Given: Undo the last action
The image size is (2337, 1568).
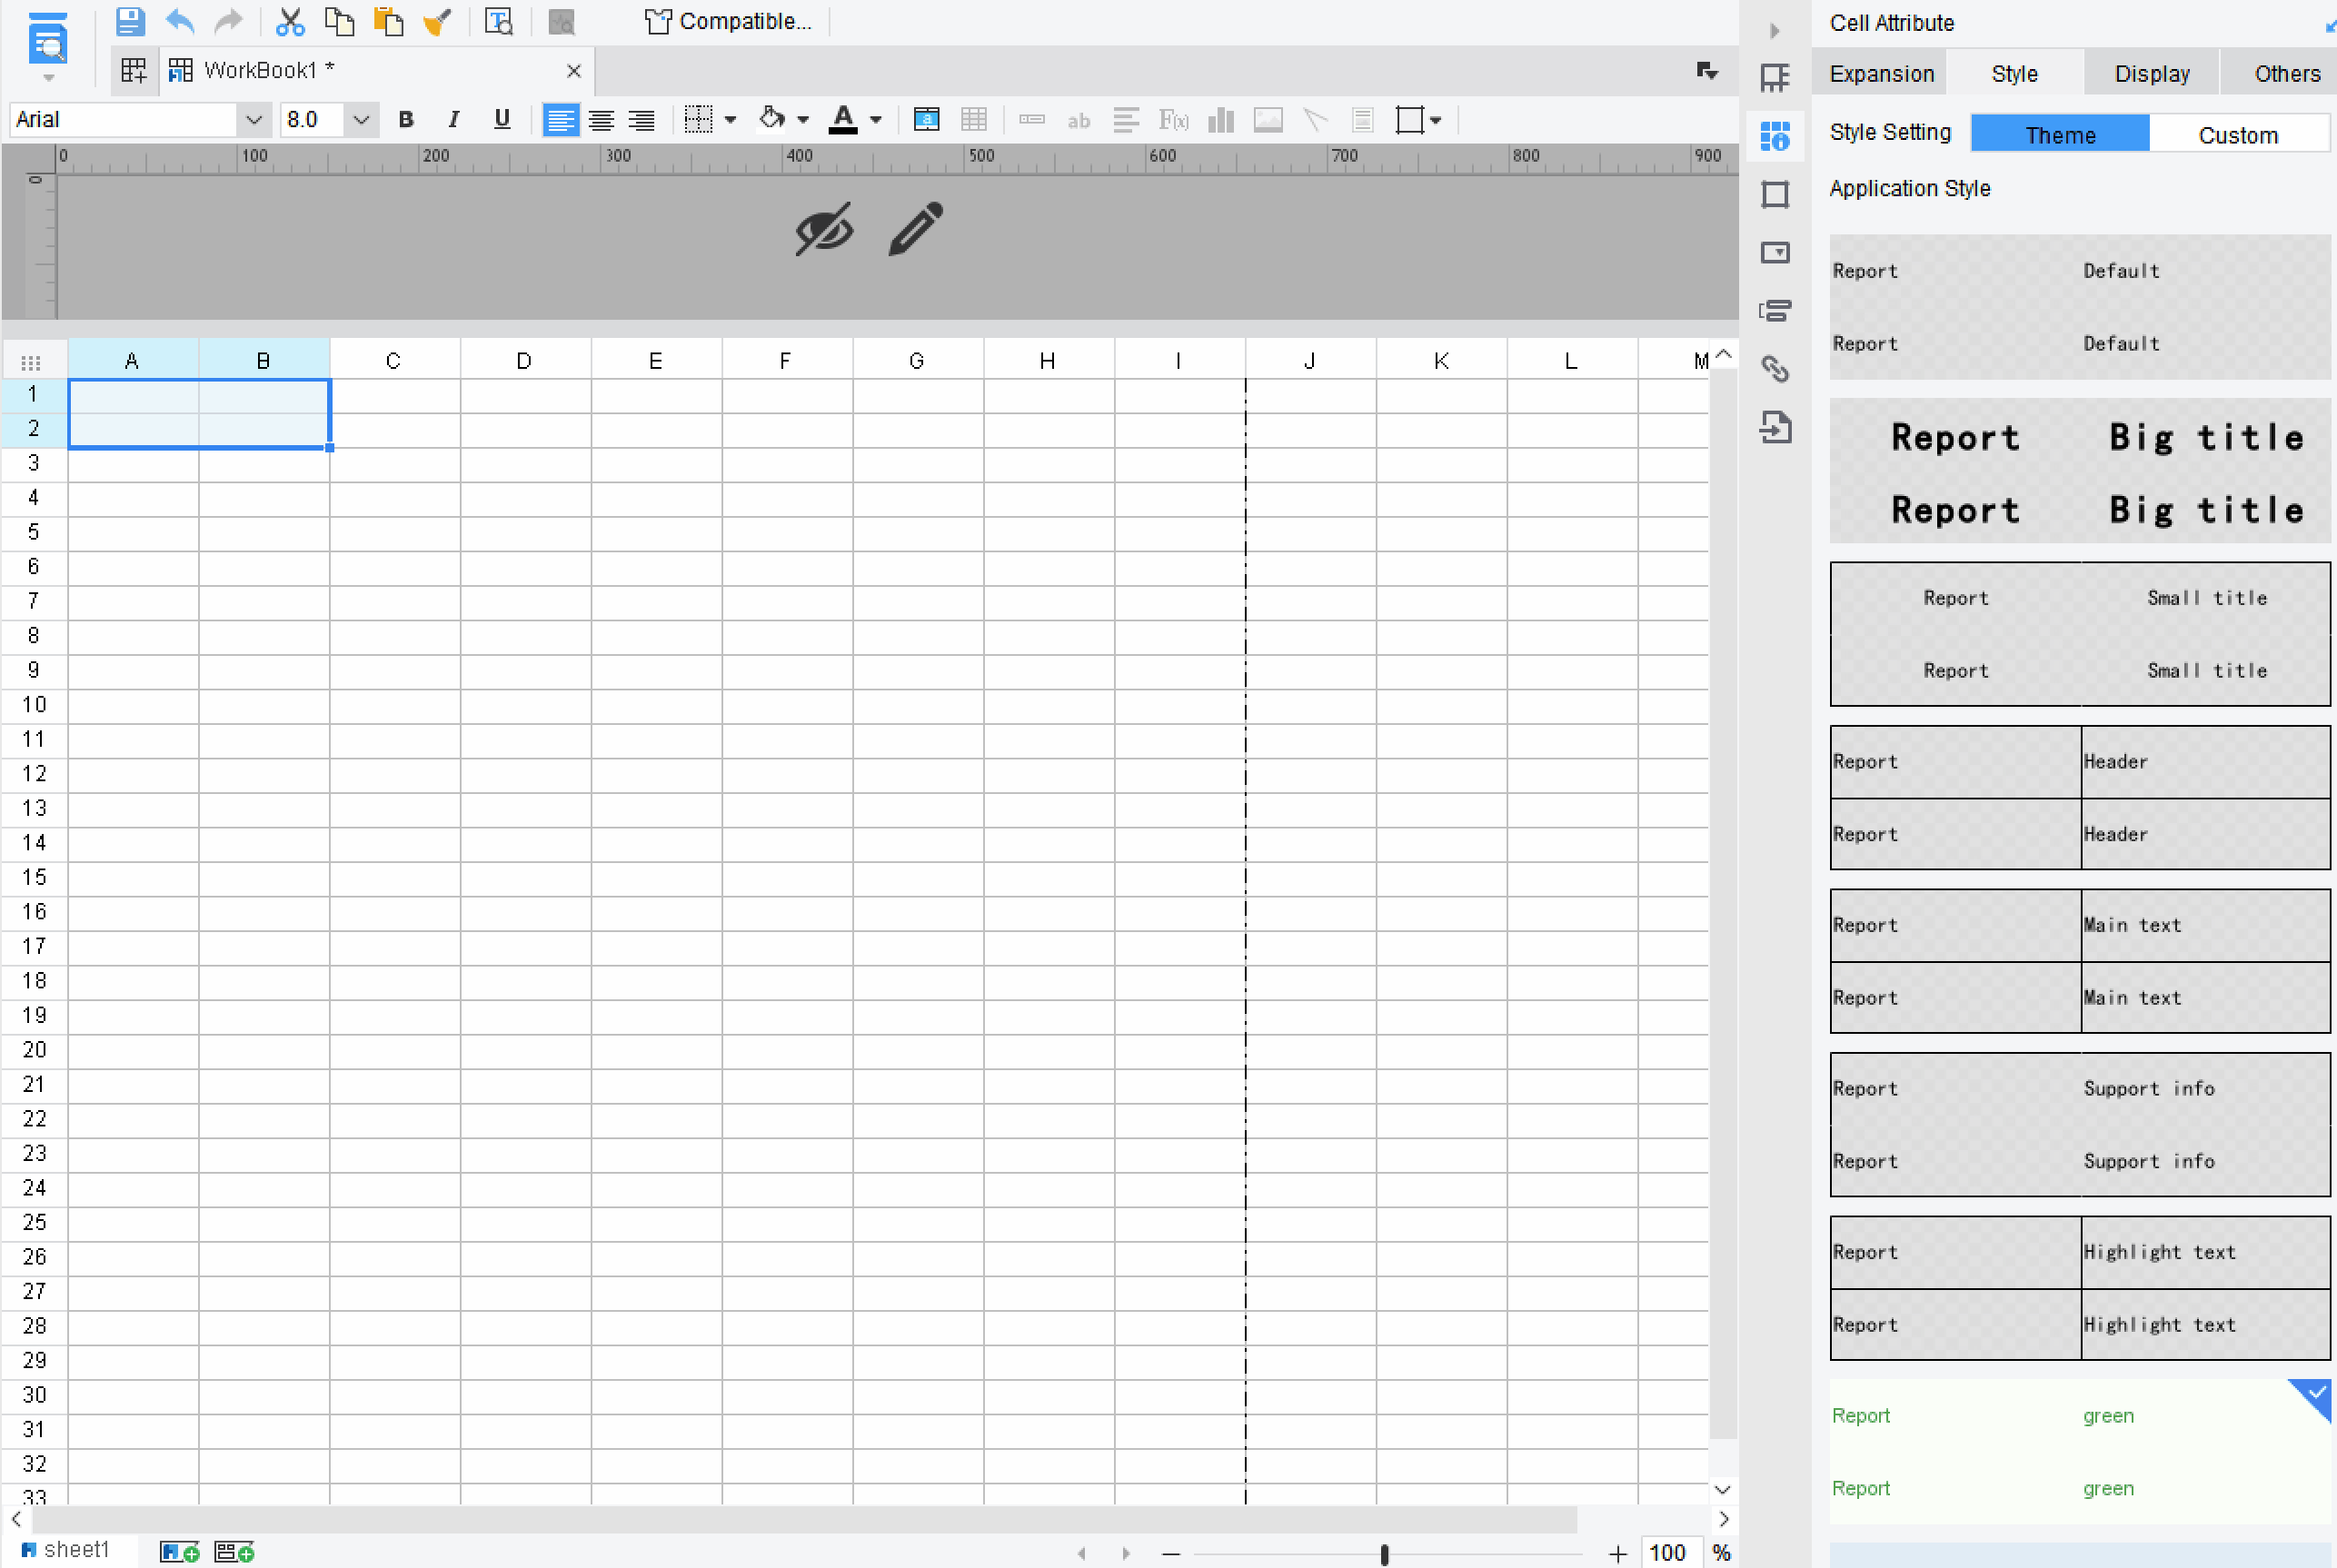Looking at the screenshot, I should click(x=180, y=21).
